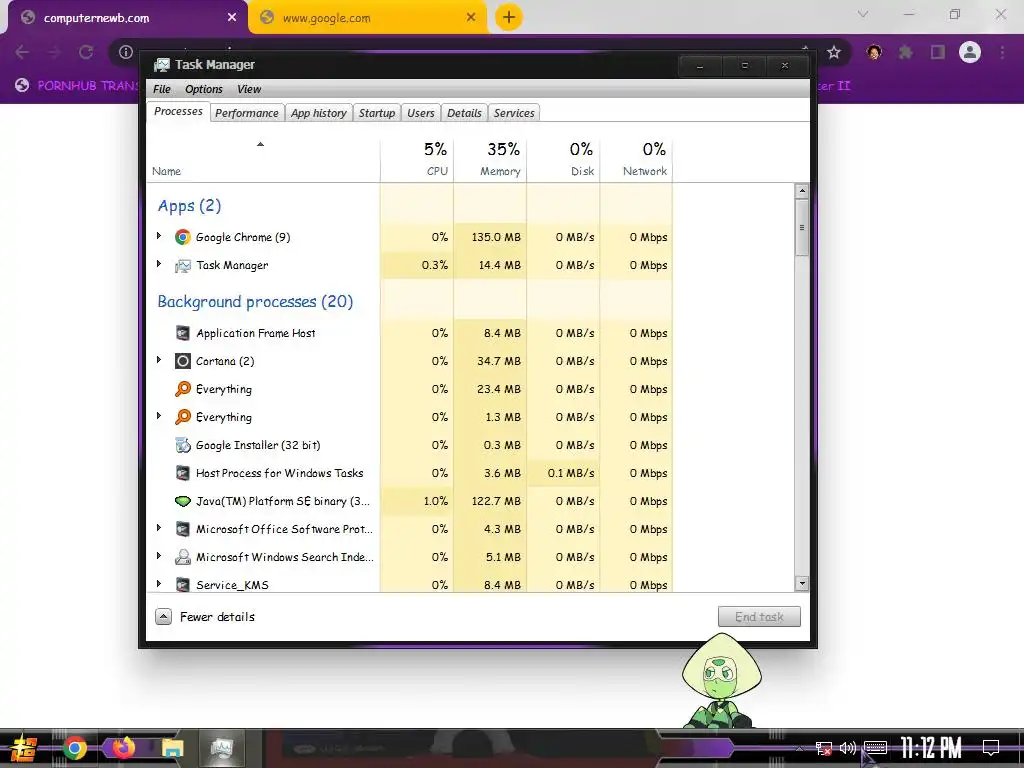This screenshot has width=1024, height=768.
Task: Click the Task Manager title bar icon
Action: [161, 65]
